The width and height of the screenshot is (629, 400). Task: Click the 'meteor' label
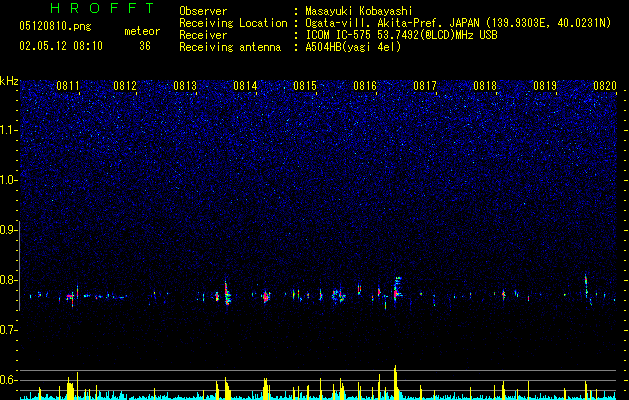click(x=142, y=31)
